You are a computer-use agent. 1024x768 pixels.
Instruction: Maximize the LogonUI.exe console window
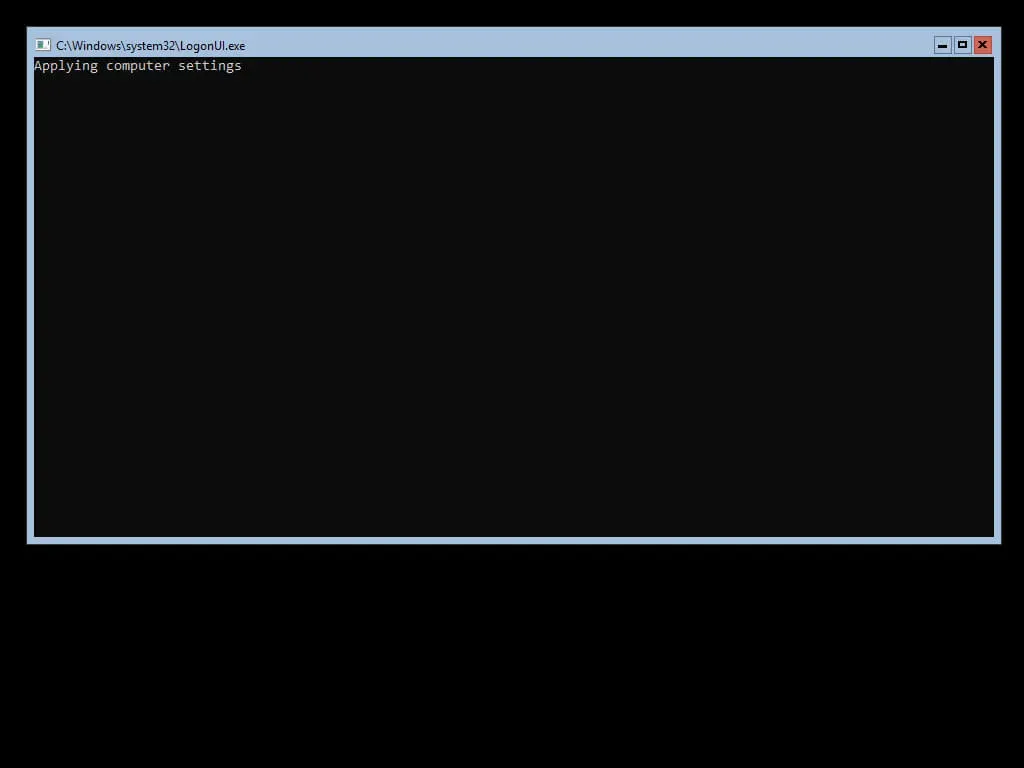tap(963, 45)
